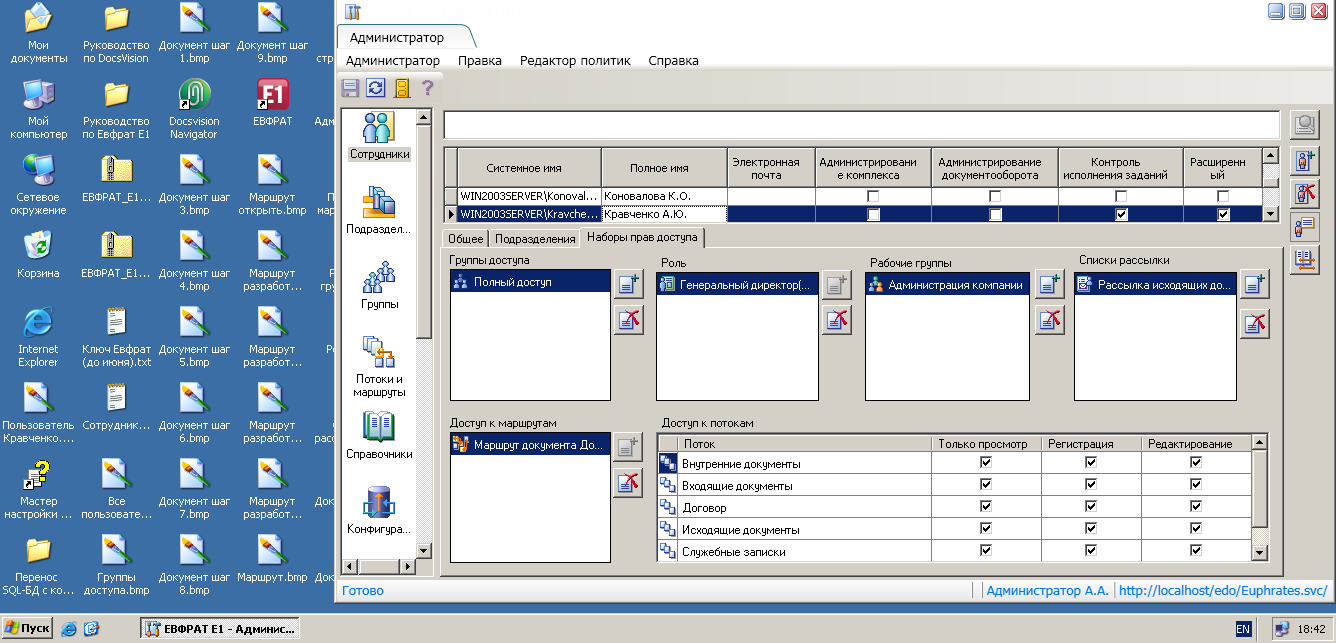Open the Windows Пуск start button
1336x643 pixels.
point(27,629)
